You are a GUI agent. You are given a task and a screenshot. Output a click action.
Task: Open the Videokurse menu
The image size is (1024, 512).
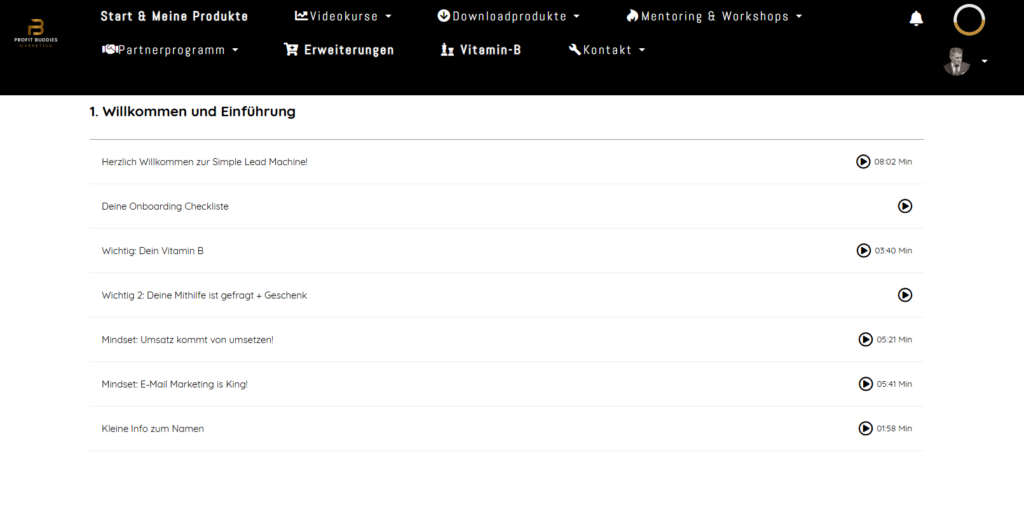point(344,16)
